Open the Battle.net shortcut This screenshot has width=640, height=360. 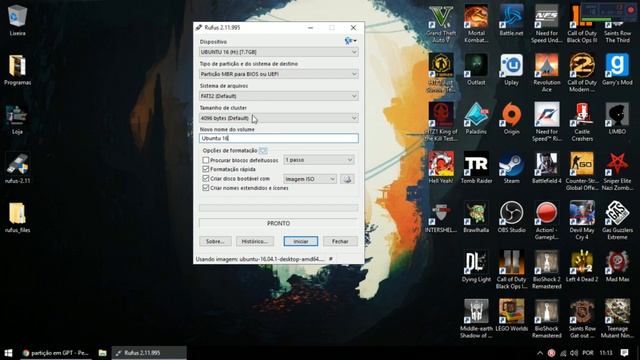tap(511, 20)
